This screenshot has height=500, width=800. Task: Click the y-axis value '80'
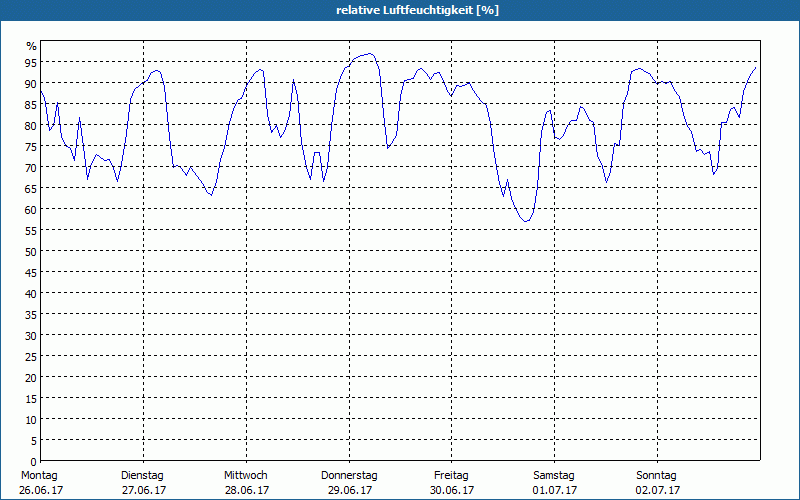click(31, 125)
